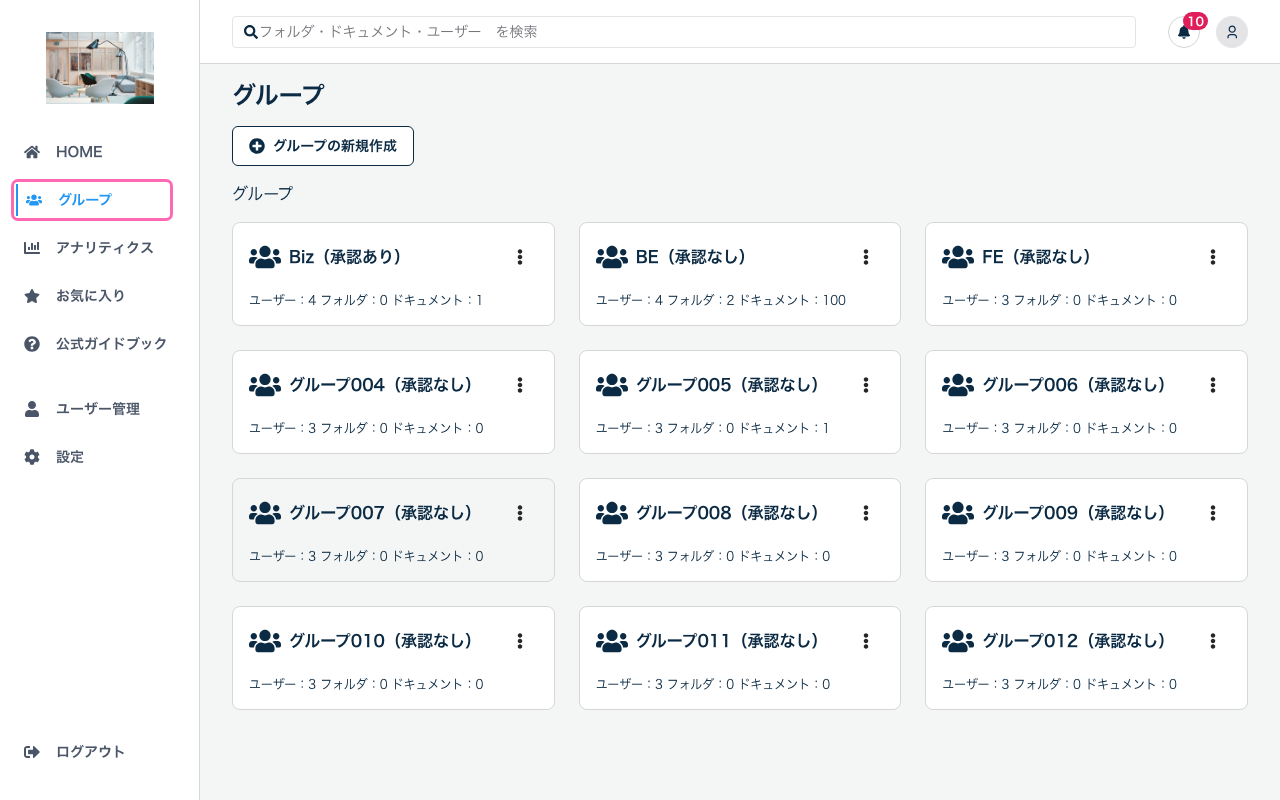
Task: Click the notification bell with badge 10
Action: click(1184, 32)
